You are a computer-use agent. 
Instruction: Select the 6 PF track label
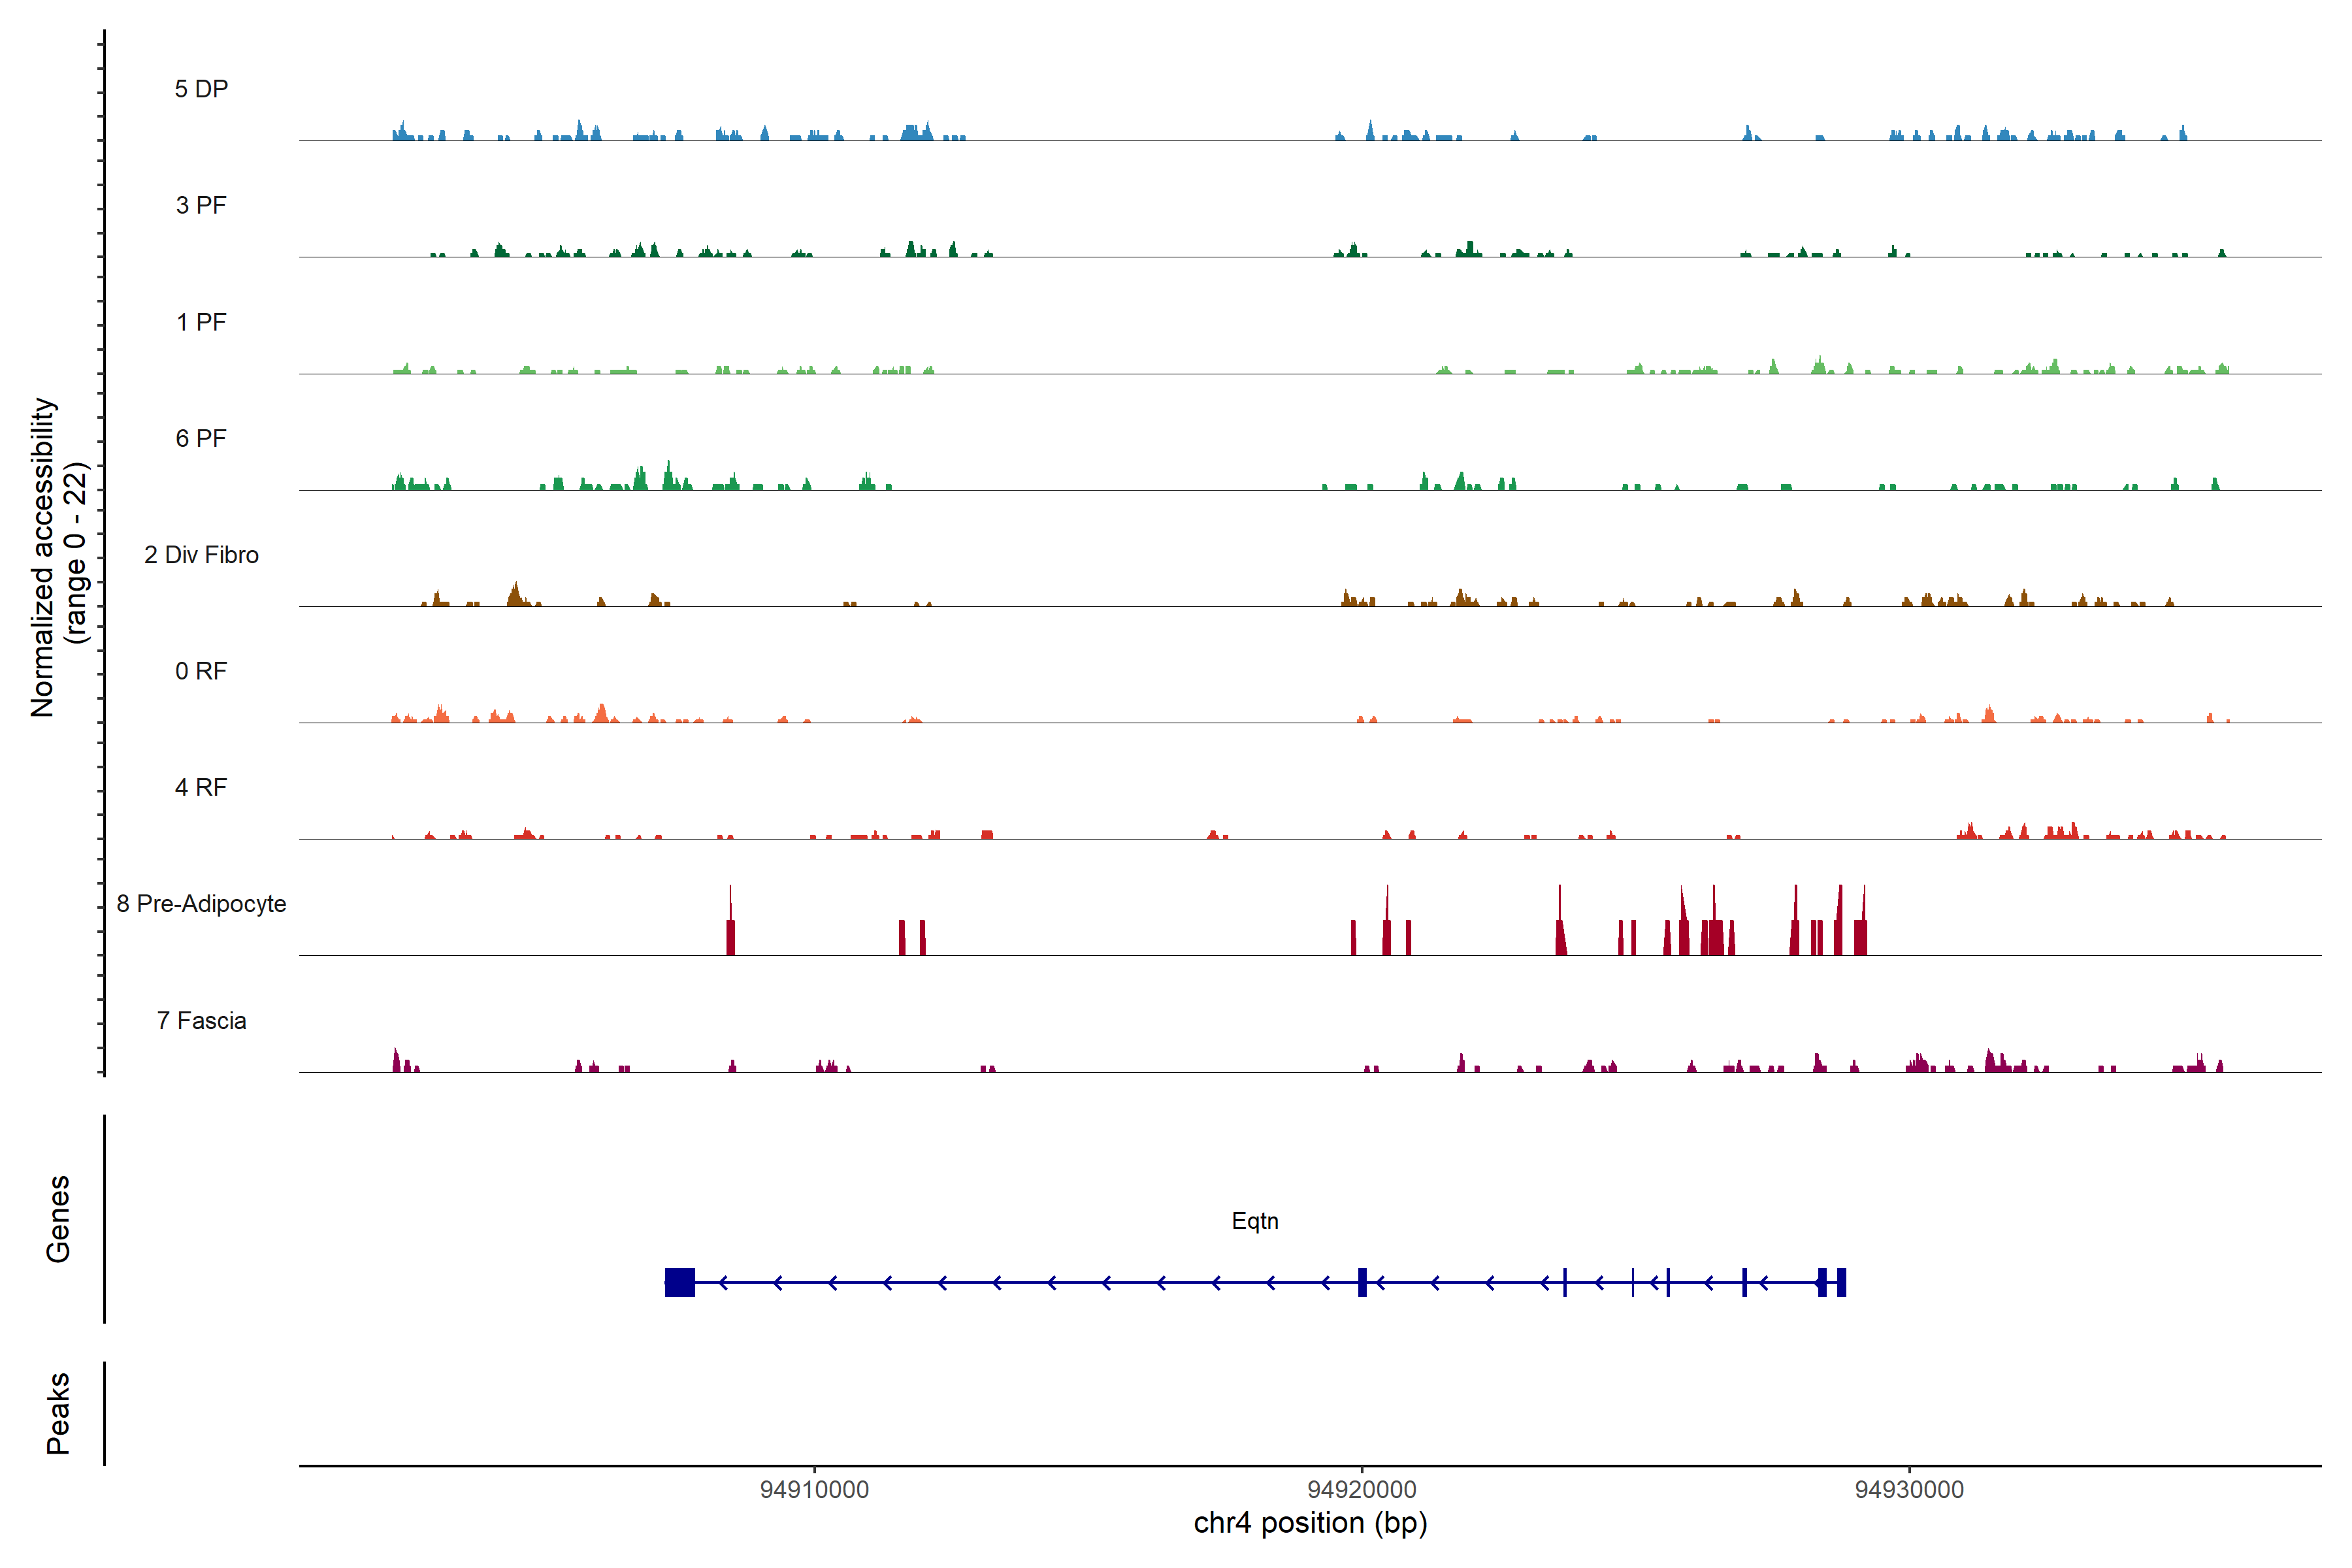coord(201,438)
